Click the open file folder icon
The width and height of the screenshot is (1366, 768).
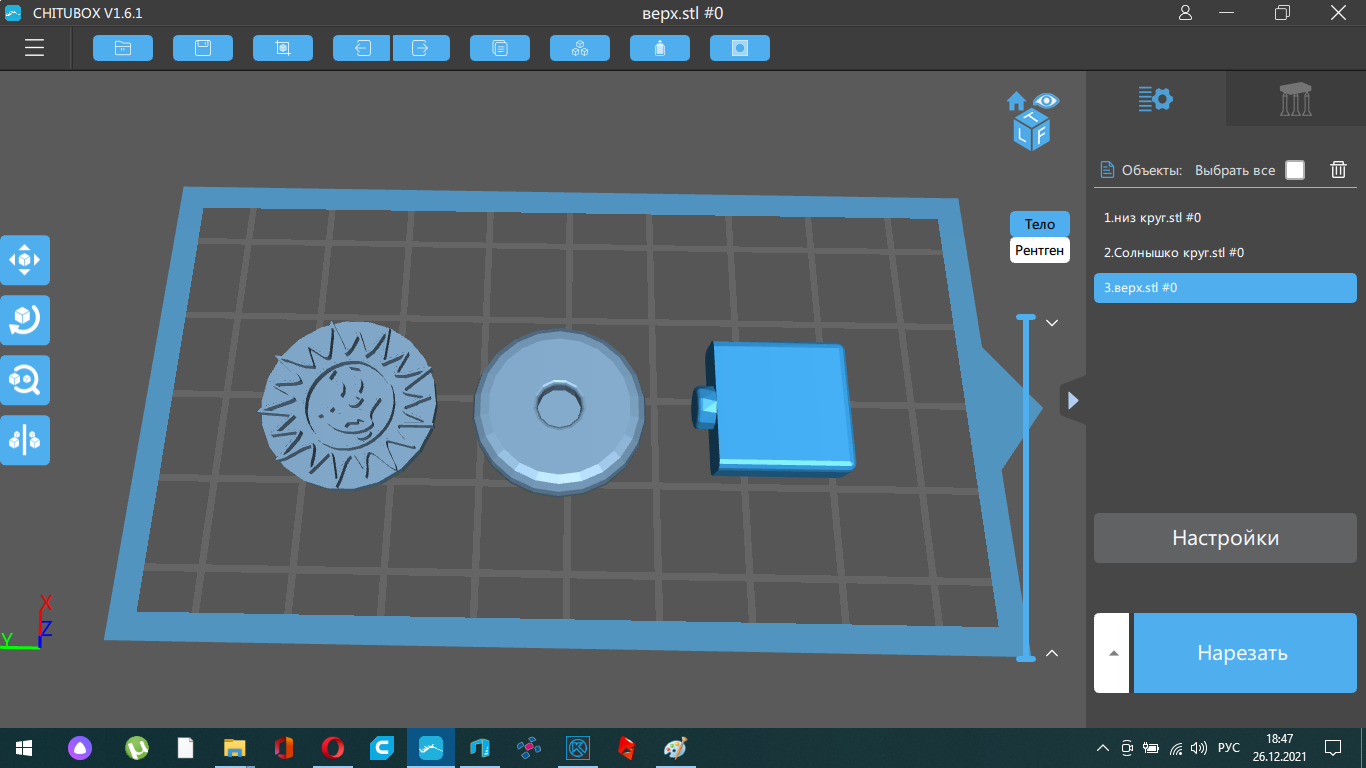(123, 48)
